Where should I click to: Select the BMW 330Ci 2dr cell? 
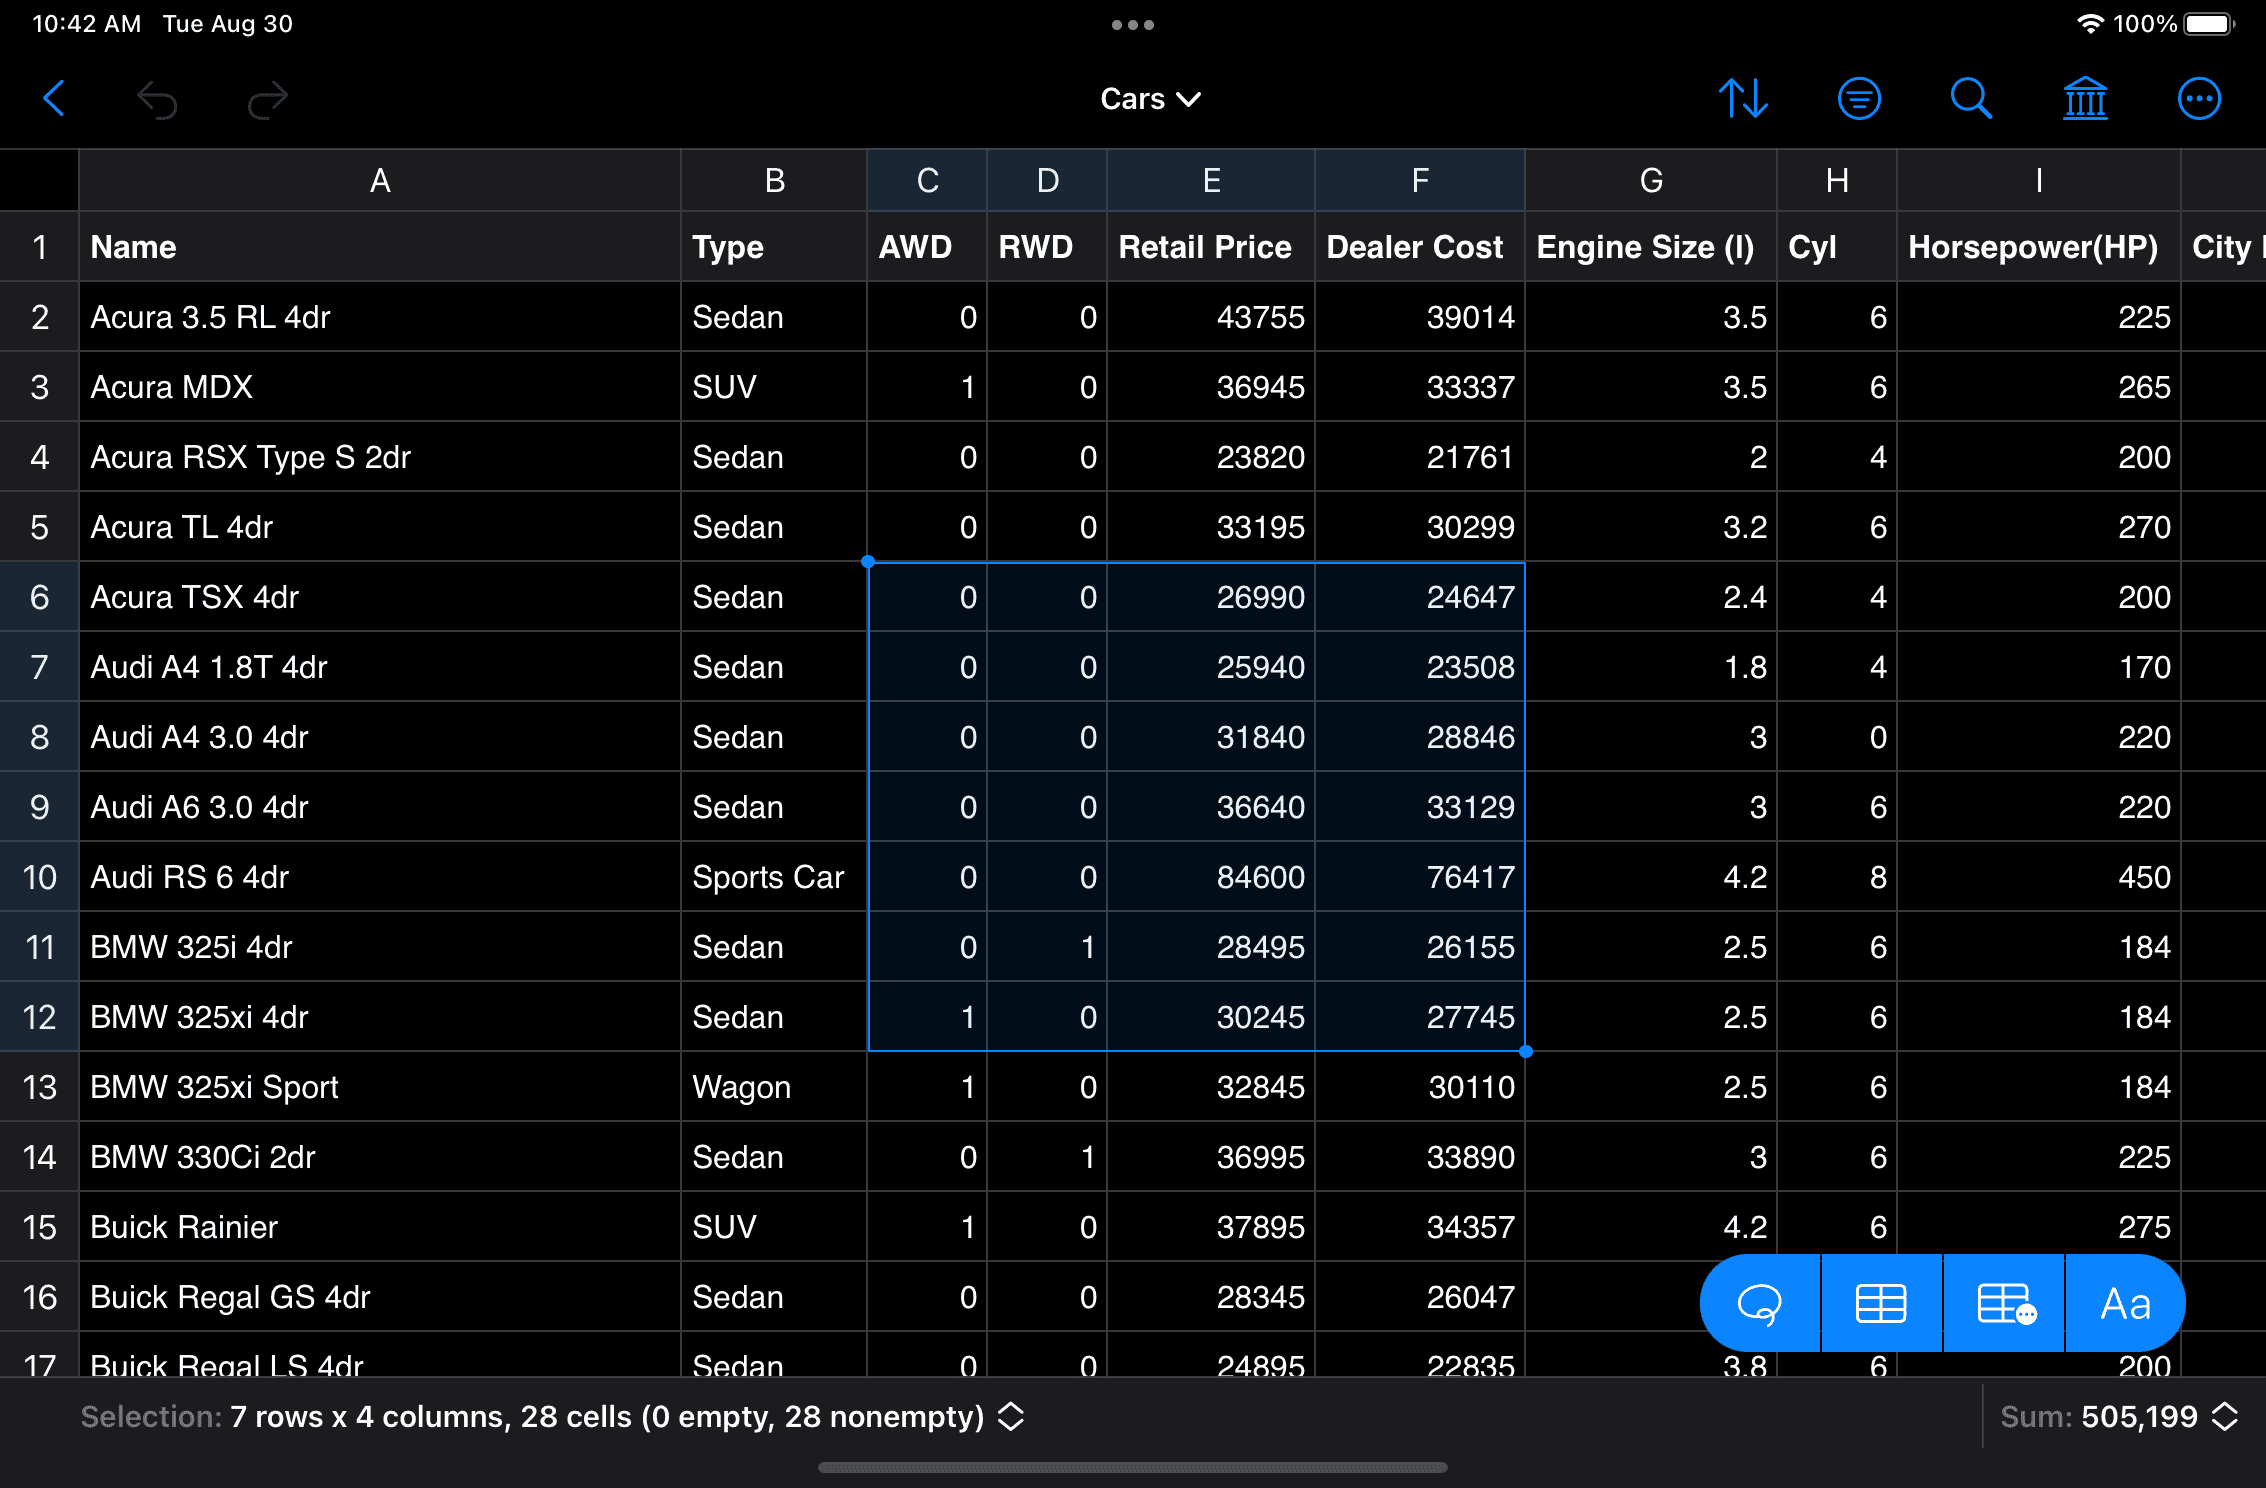pyautogui.click(x=380, y=1157)
